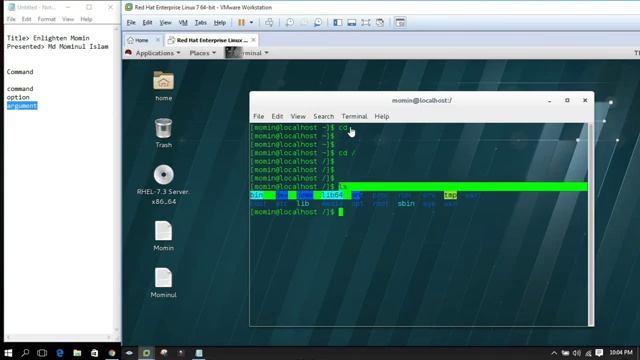Open the Terminal menu in terminal window

pos(354,116)
